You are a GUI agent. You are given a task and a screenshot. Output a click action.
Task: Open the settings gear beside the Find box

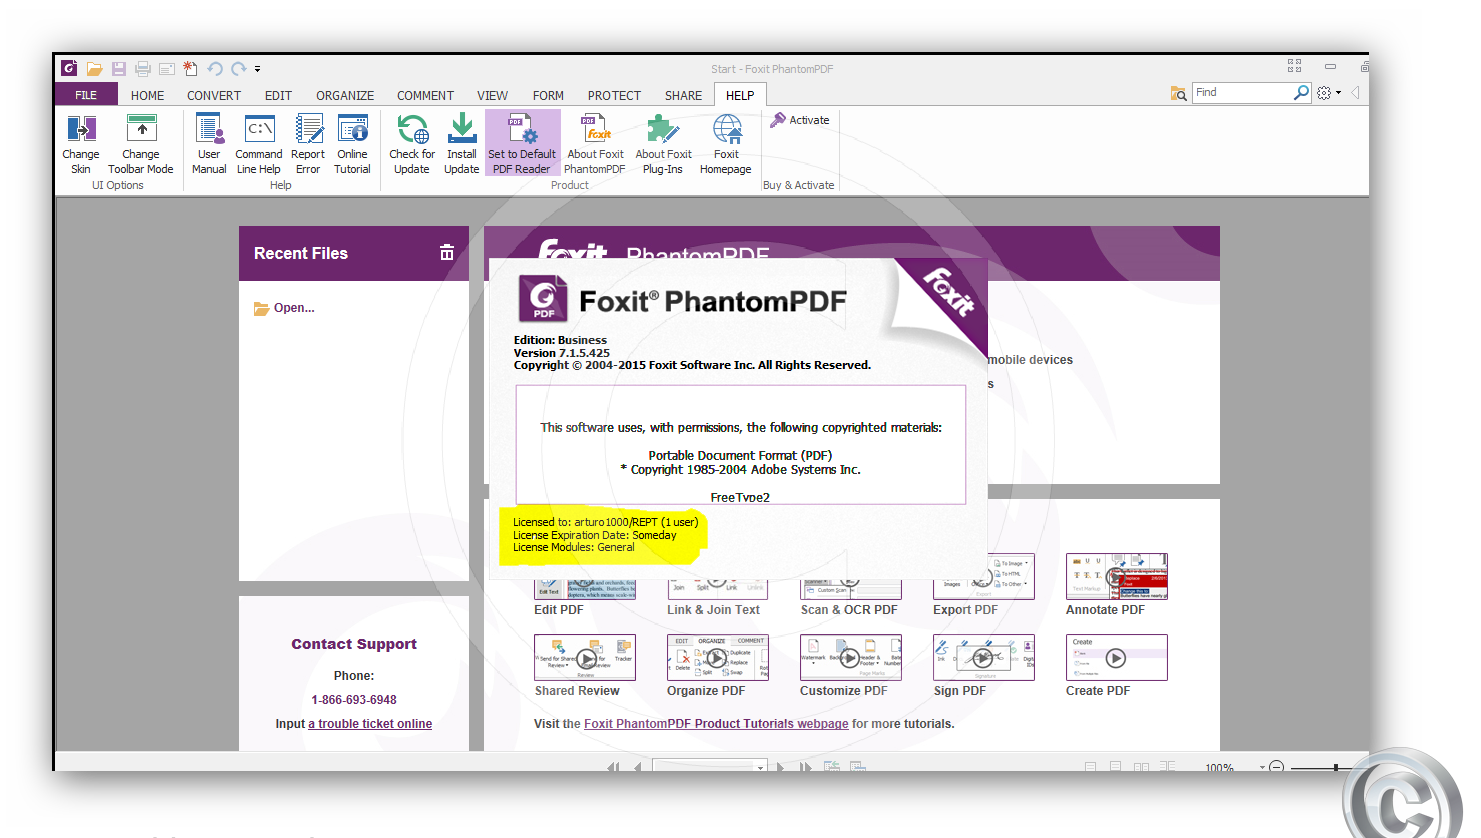tap(1324, 92)
